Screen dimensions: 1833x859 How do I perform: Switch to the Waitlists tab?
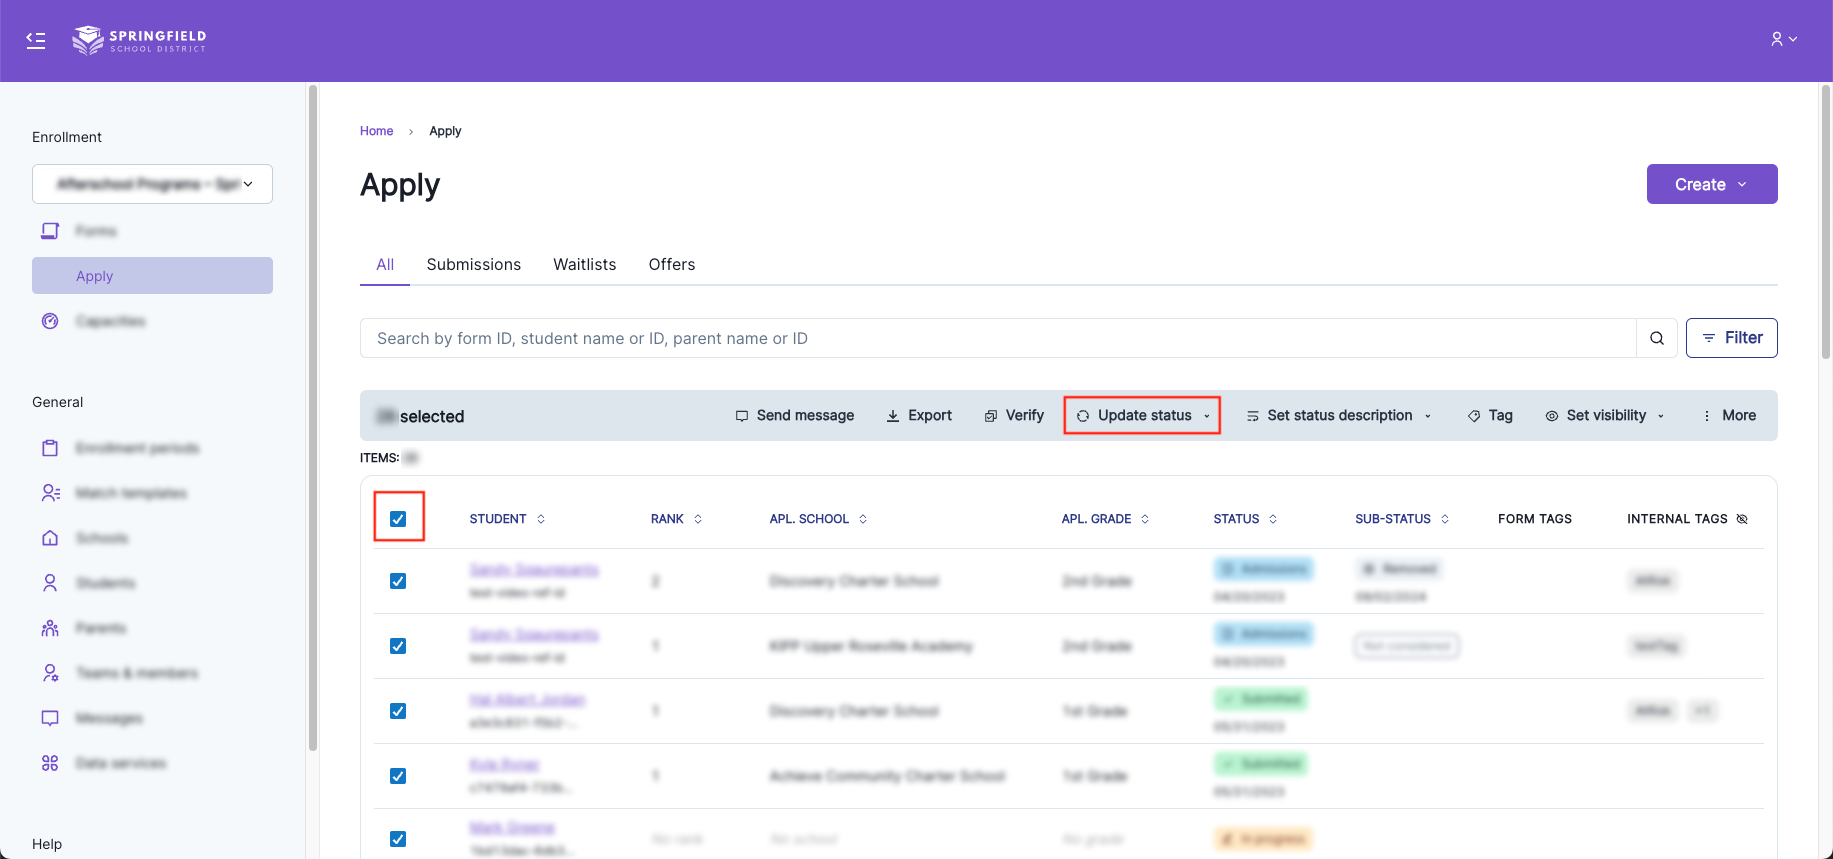click(x=584, y=265)
